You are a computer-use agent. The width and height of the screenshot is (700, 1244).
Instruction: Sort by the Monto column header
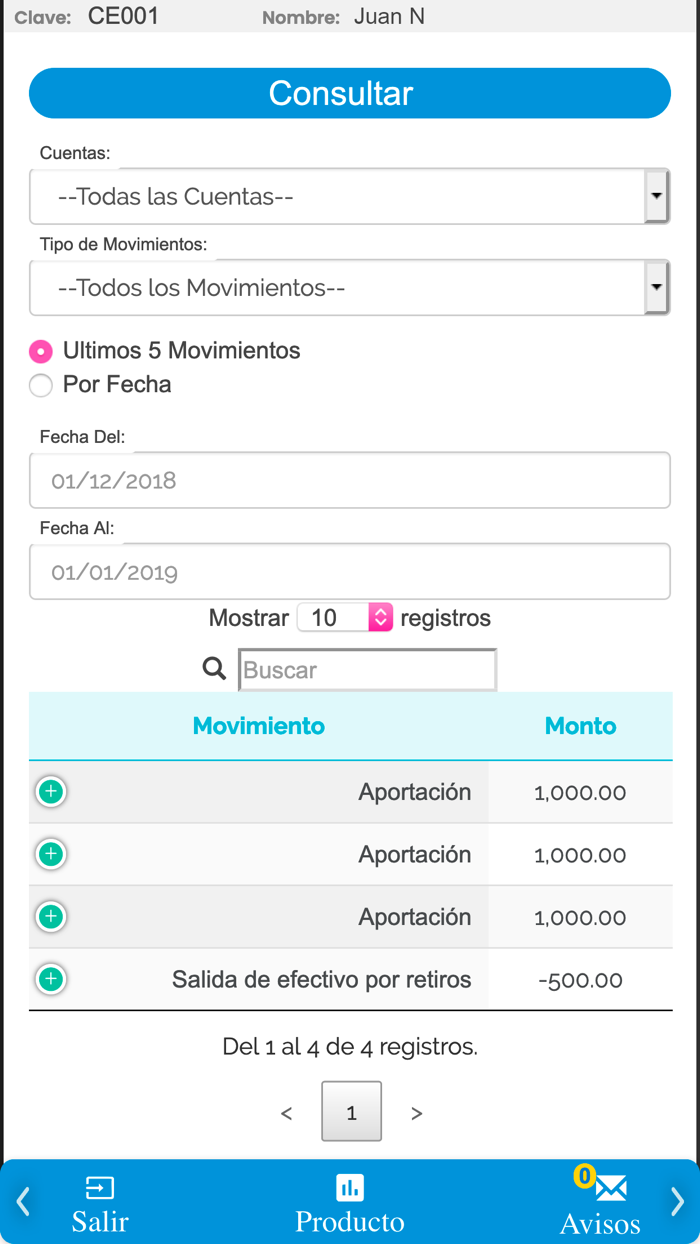coord(580,725)
